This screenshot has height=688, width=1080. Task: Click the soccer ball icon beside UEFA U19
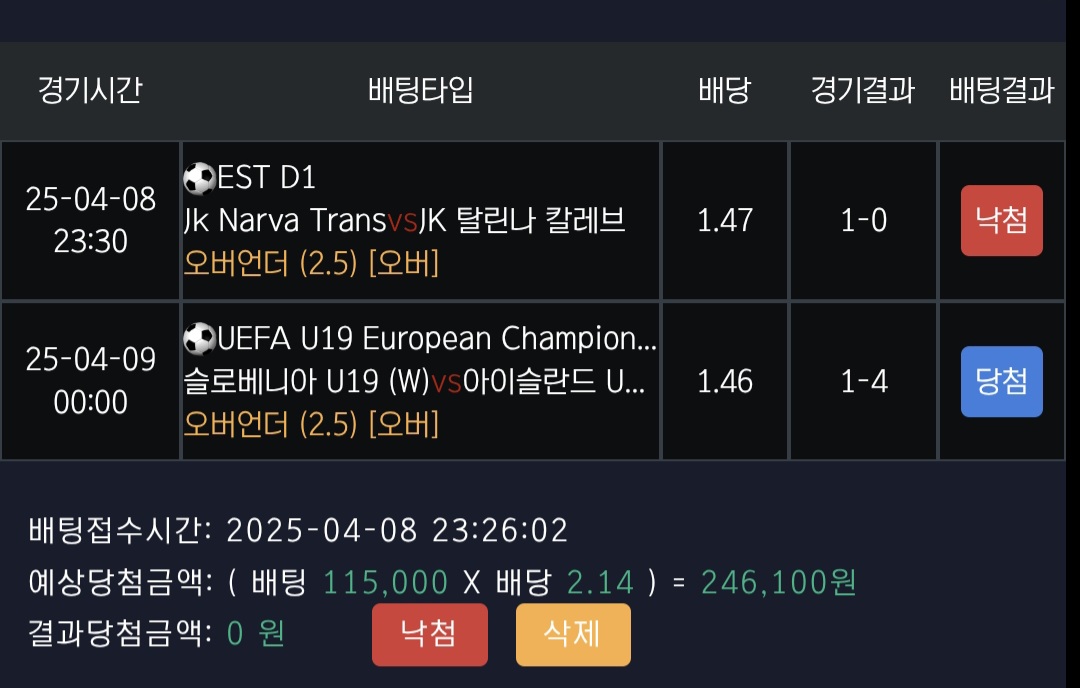199,339
